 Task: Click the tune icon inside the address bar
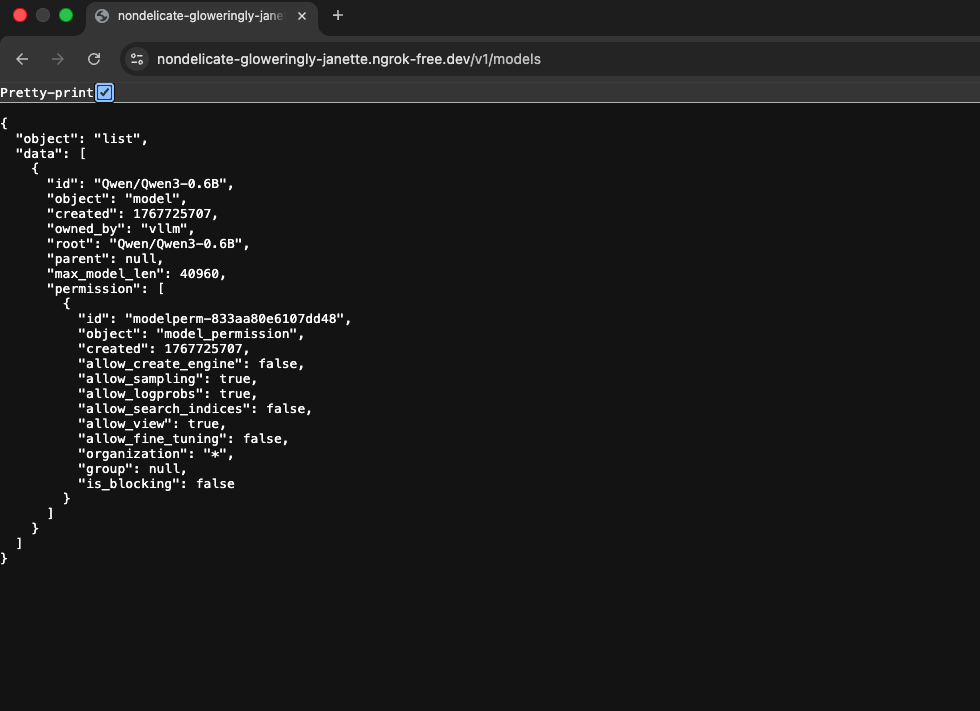pos(137,59)
